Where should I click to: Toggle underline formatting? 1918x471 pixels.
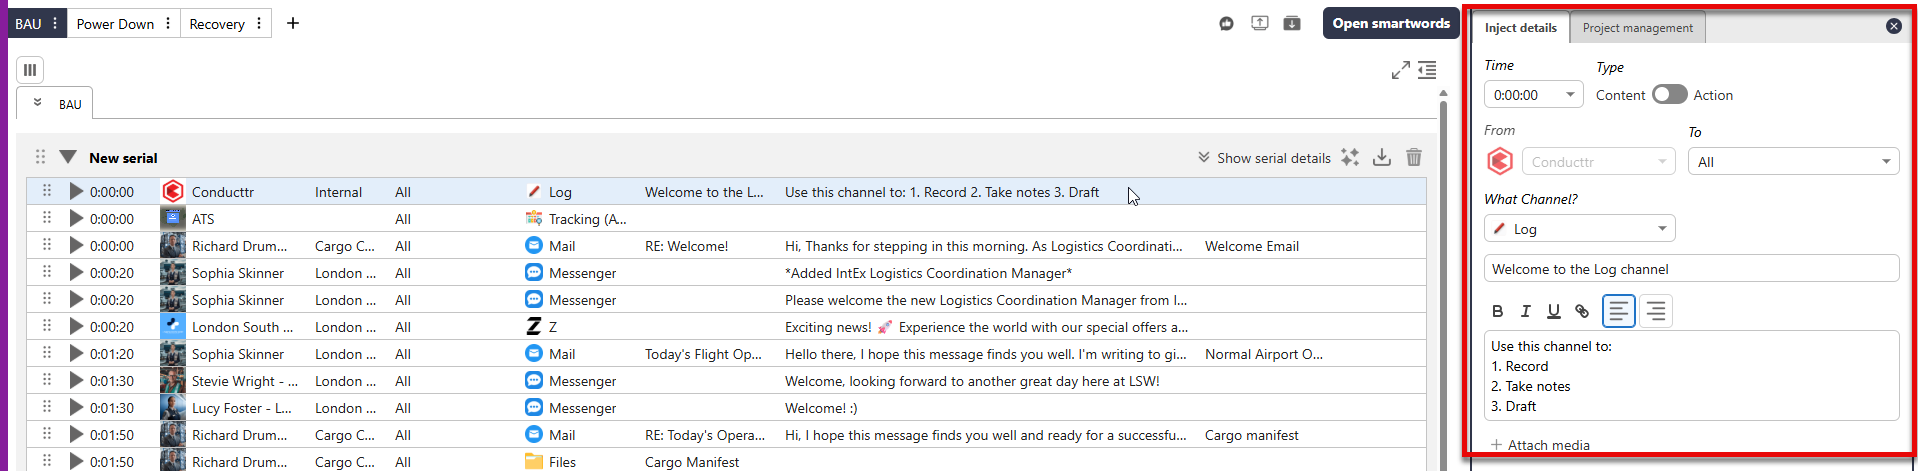point(1553,311)
